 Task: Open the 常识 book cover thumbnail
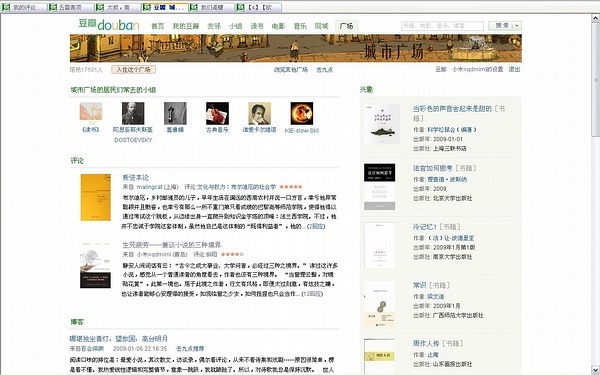[380, 304]
